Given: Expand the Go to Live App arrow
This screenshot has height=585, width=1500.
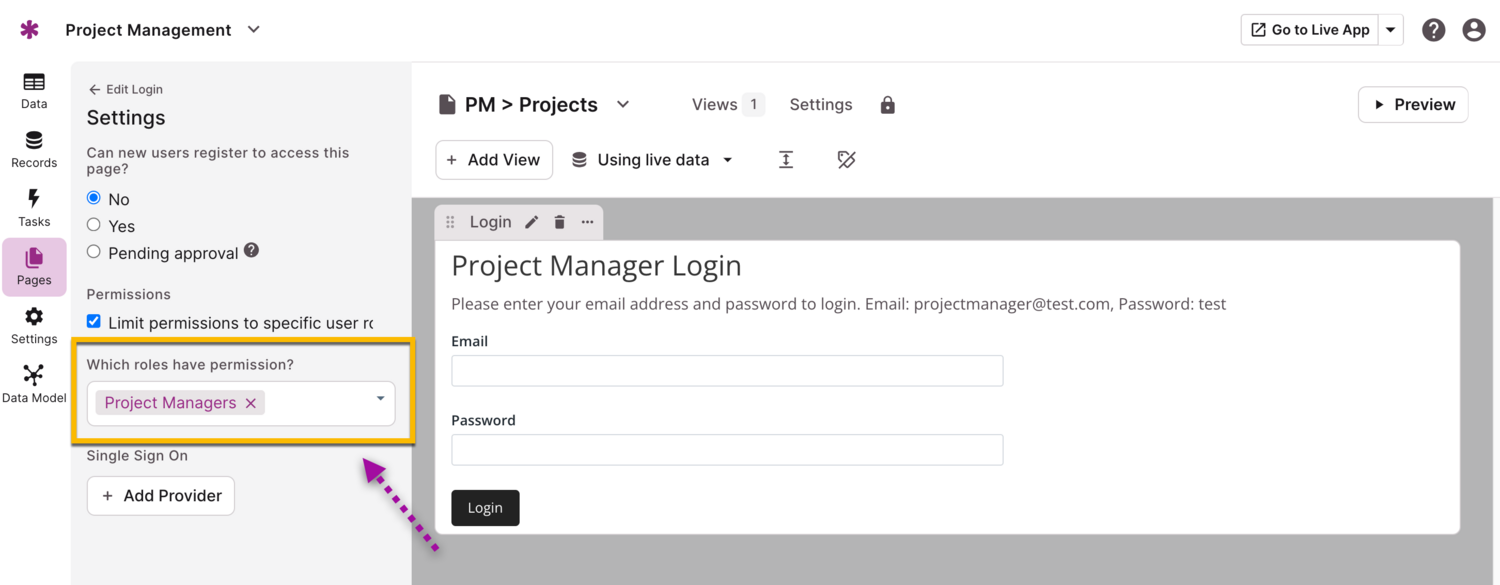Looking at the screenshot, I should click(x=1391, y=30).
